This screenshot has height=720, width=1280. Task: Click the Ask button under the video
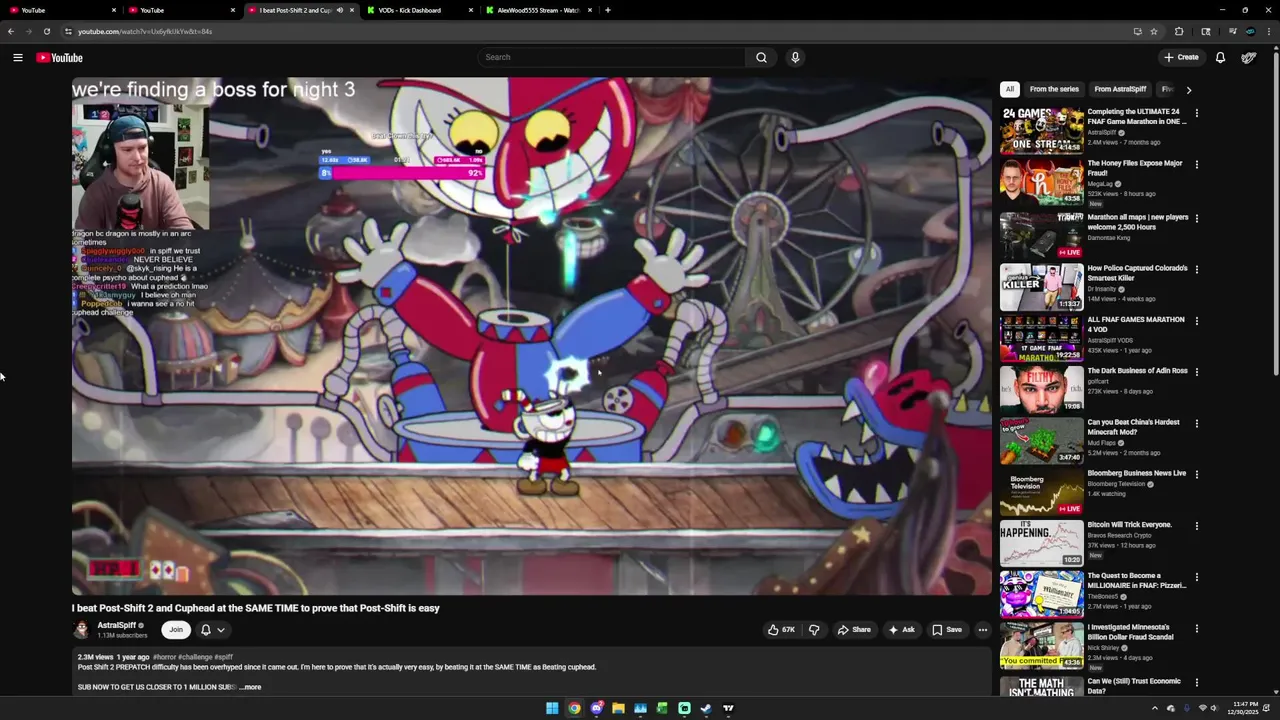(901, 630)
